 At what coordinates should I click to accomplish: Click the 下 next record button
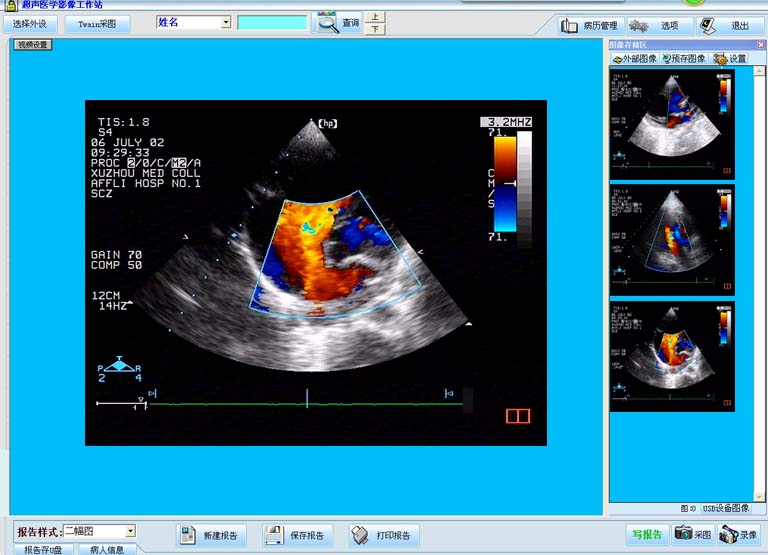tap(375, 29)
